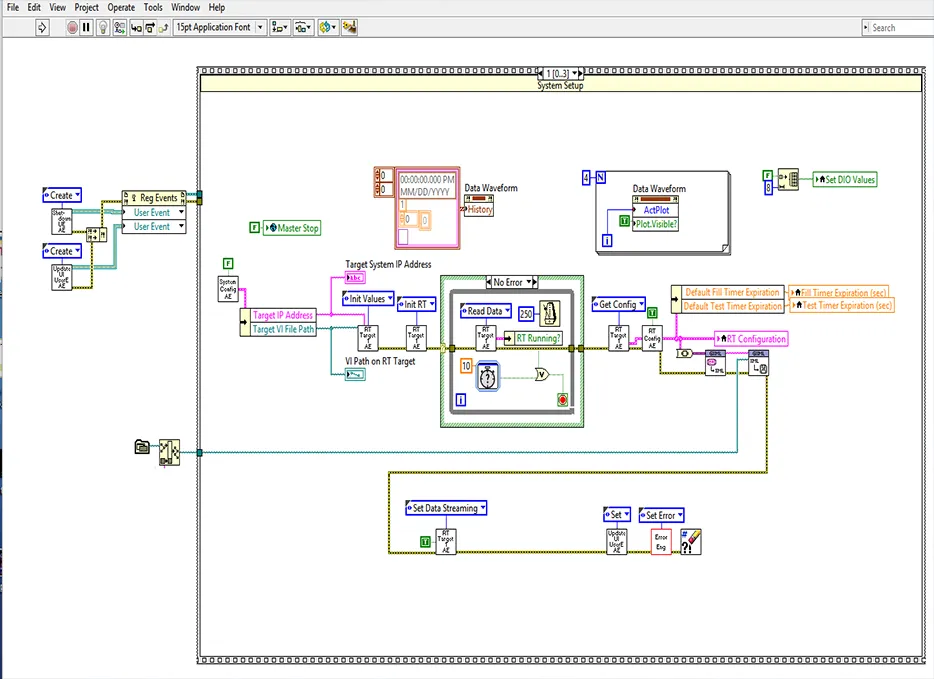The width and height of the screenshot is (934, 679).
Task: Click the Run arrow button
Action: click(42, 28)
